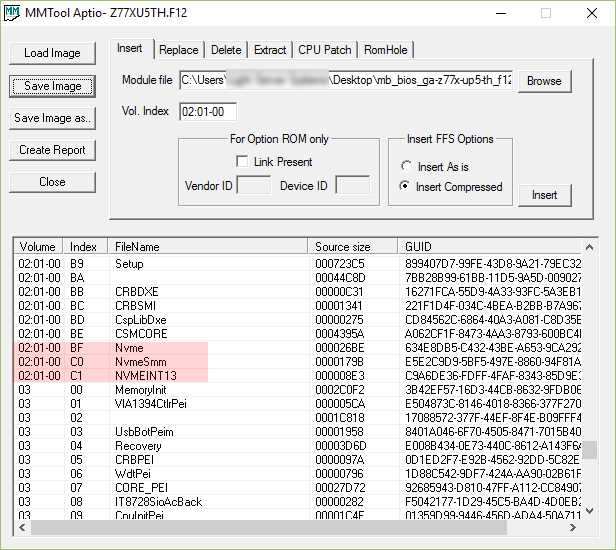Open the RomHole tab
Viewport: 616px width, 550px height.
click(x=385, y=50)
